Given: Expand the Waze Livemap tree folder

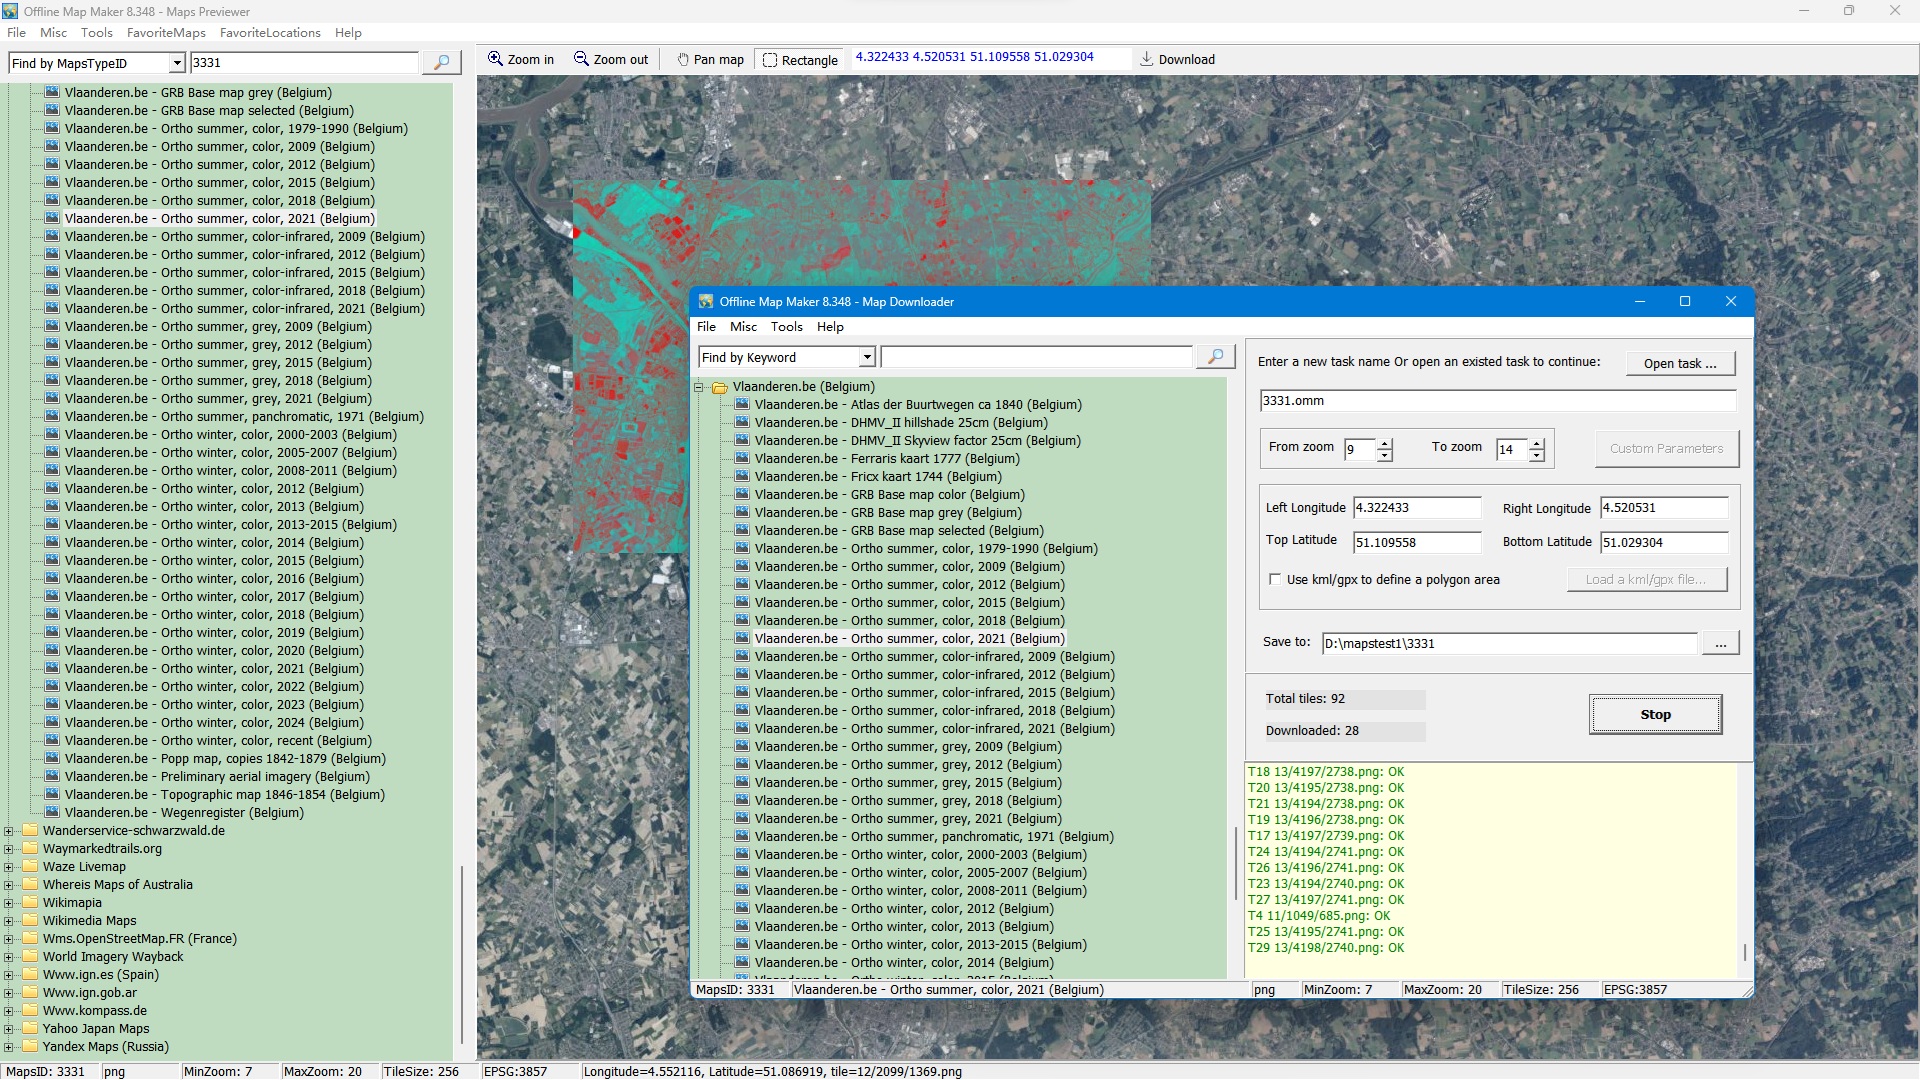Looking at the screenshot, I should point(9,867).
